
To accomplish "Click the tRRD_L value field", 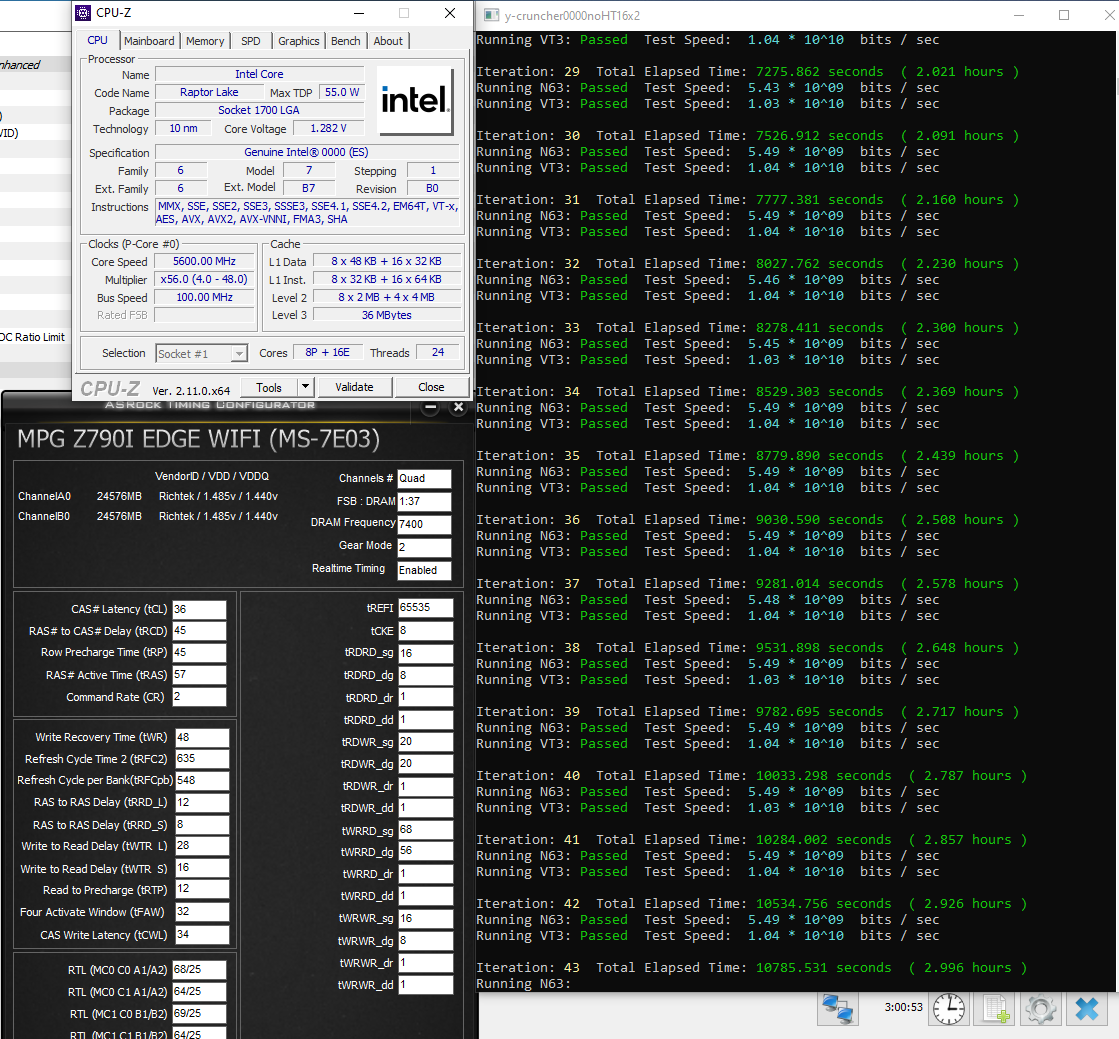I will [202, 803].
